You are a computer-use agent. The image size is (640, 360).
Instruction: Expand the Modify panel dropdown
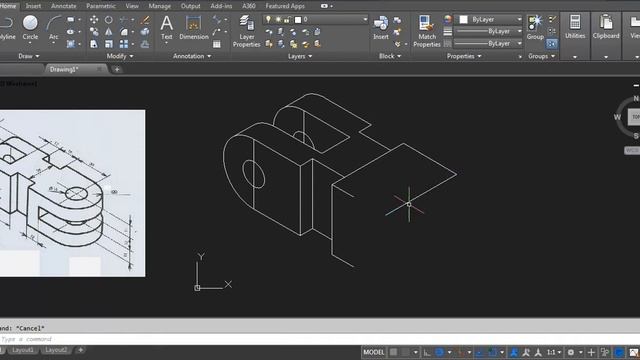[120, 56]
